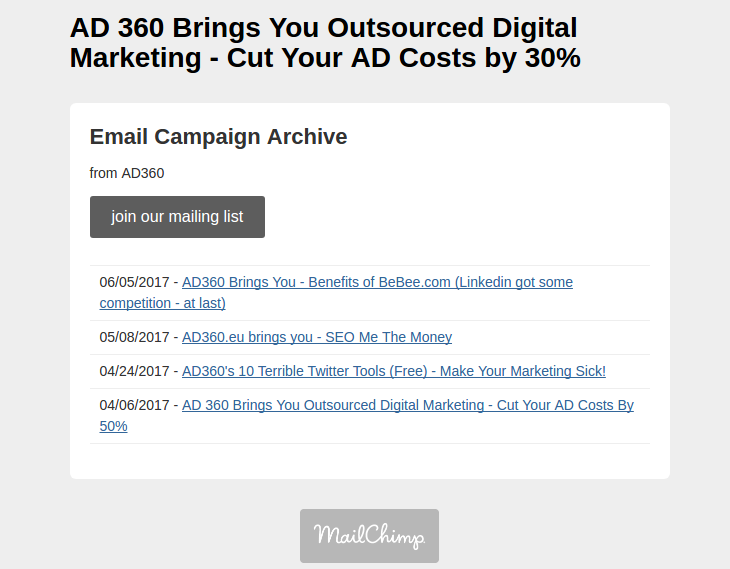Click the "from AD360" sender text
This screenshot has height=569, width=730.
(127, 173)
